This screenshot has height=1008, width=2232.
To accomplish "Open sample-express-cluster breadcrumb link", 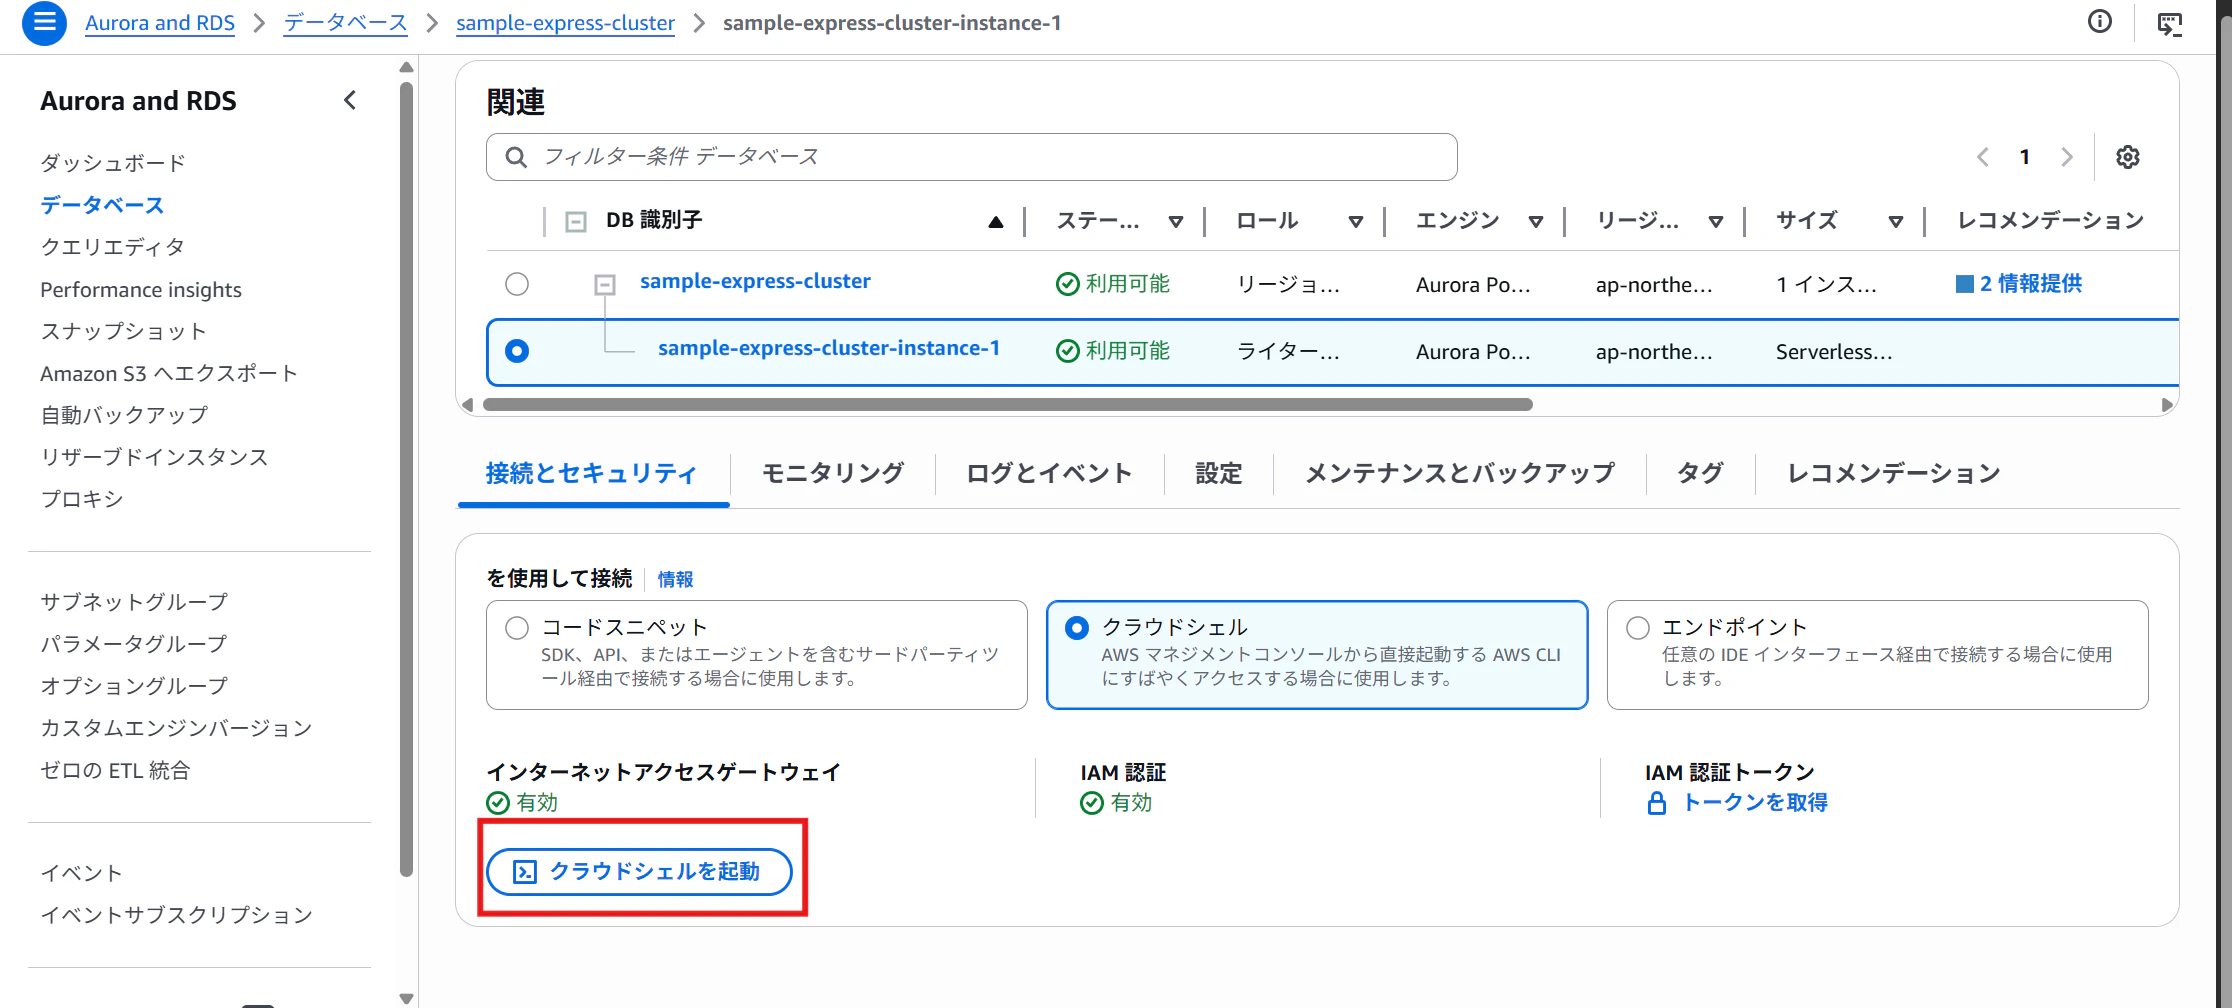I will click(x=565, y=23).
